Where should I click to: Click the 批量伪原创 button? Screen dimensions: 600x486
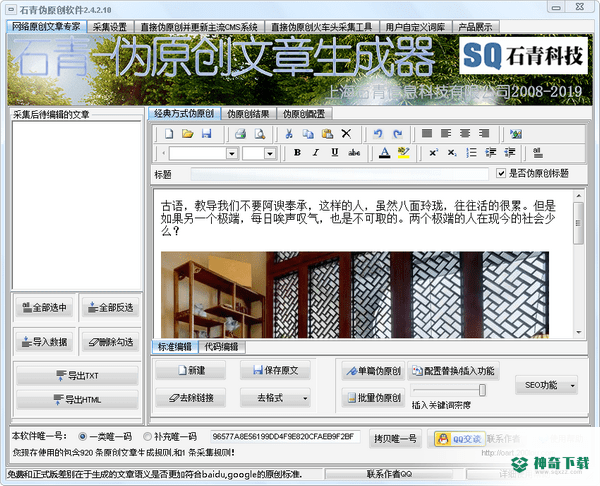click(x=373, y=398)
